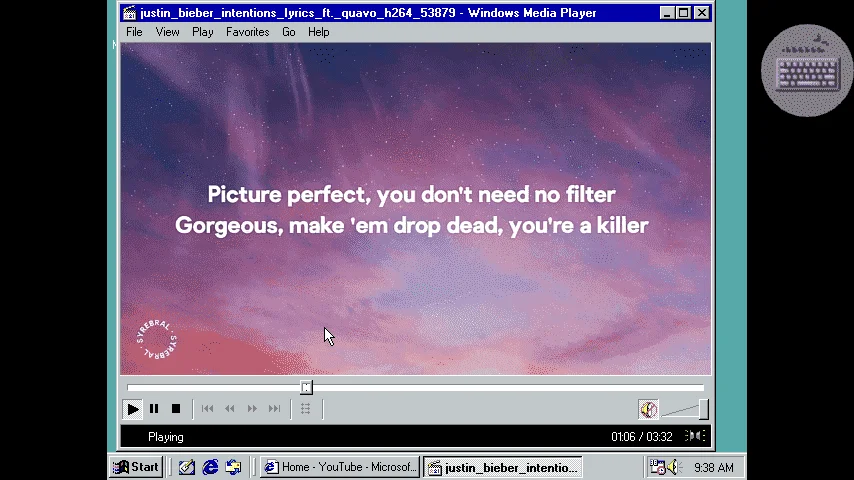854x480 pixels.
Task: Maximize the Windows Media Player window
Action: click(x=684, y=13)
